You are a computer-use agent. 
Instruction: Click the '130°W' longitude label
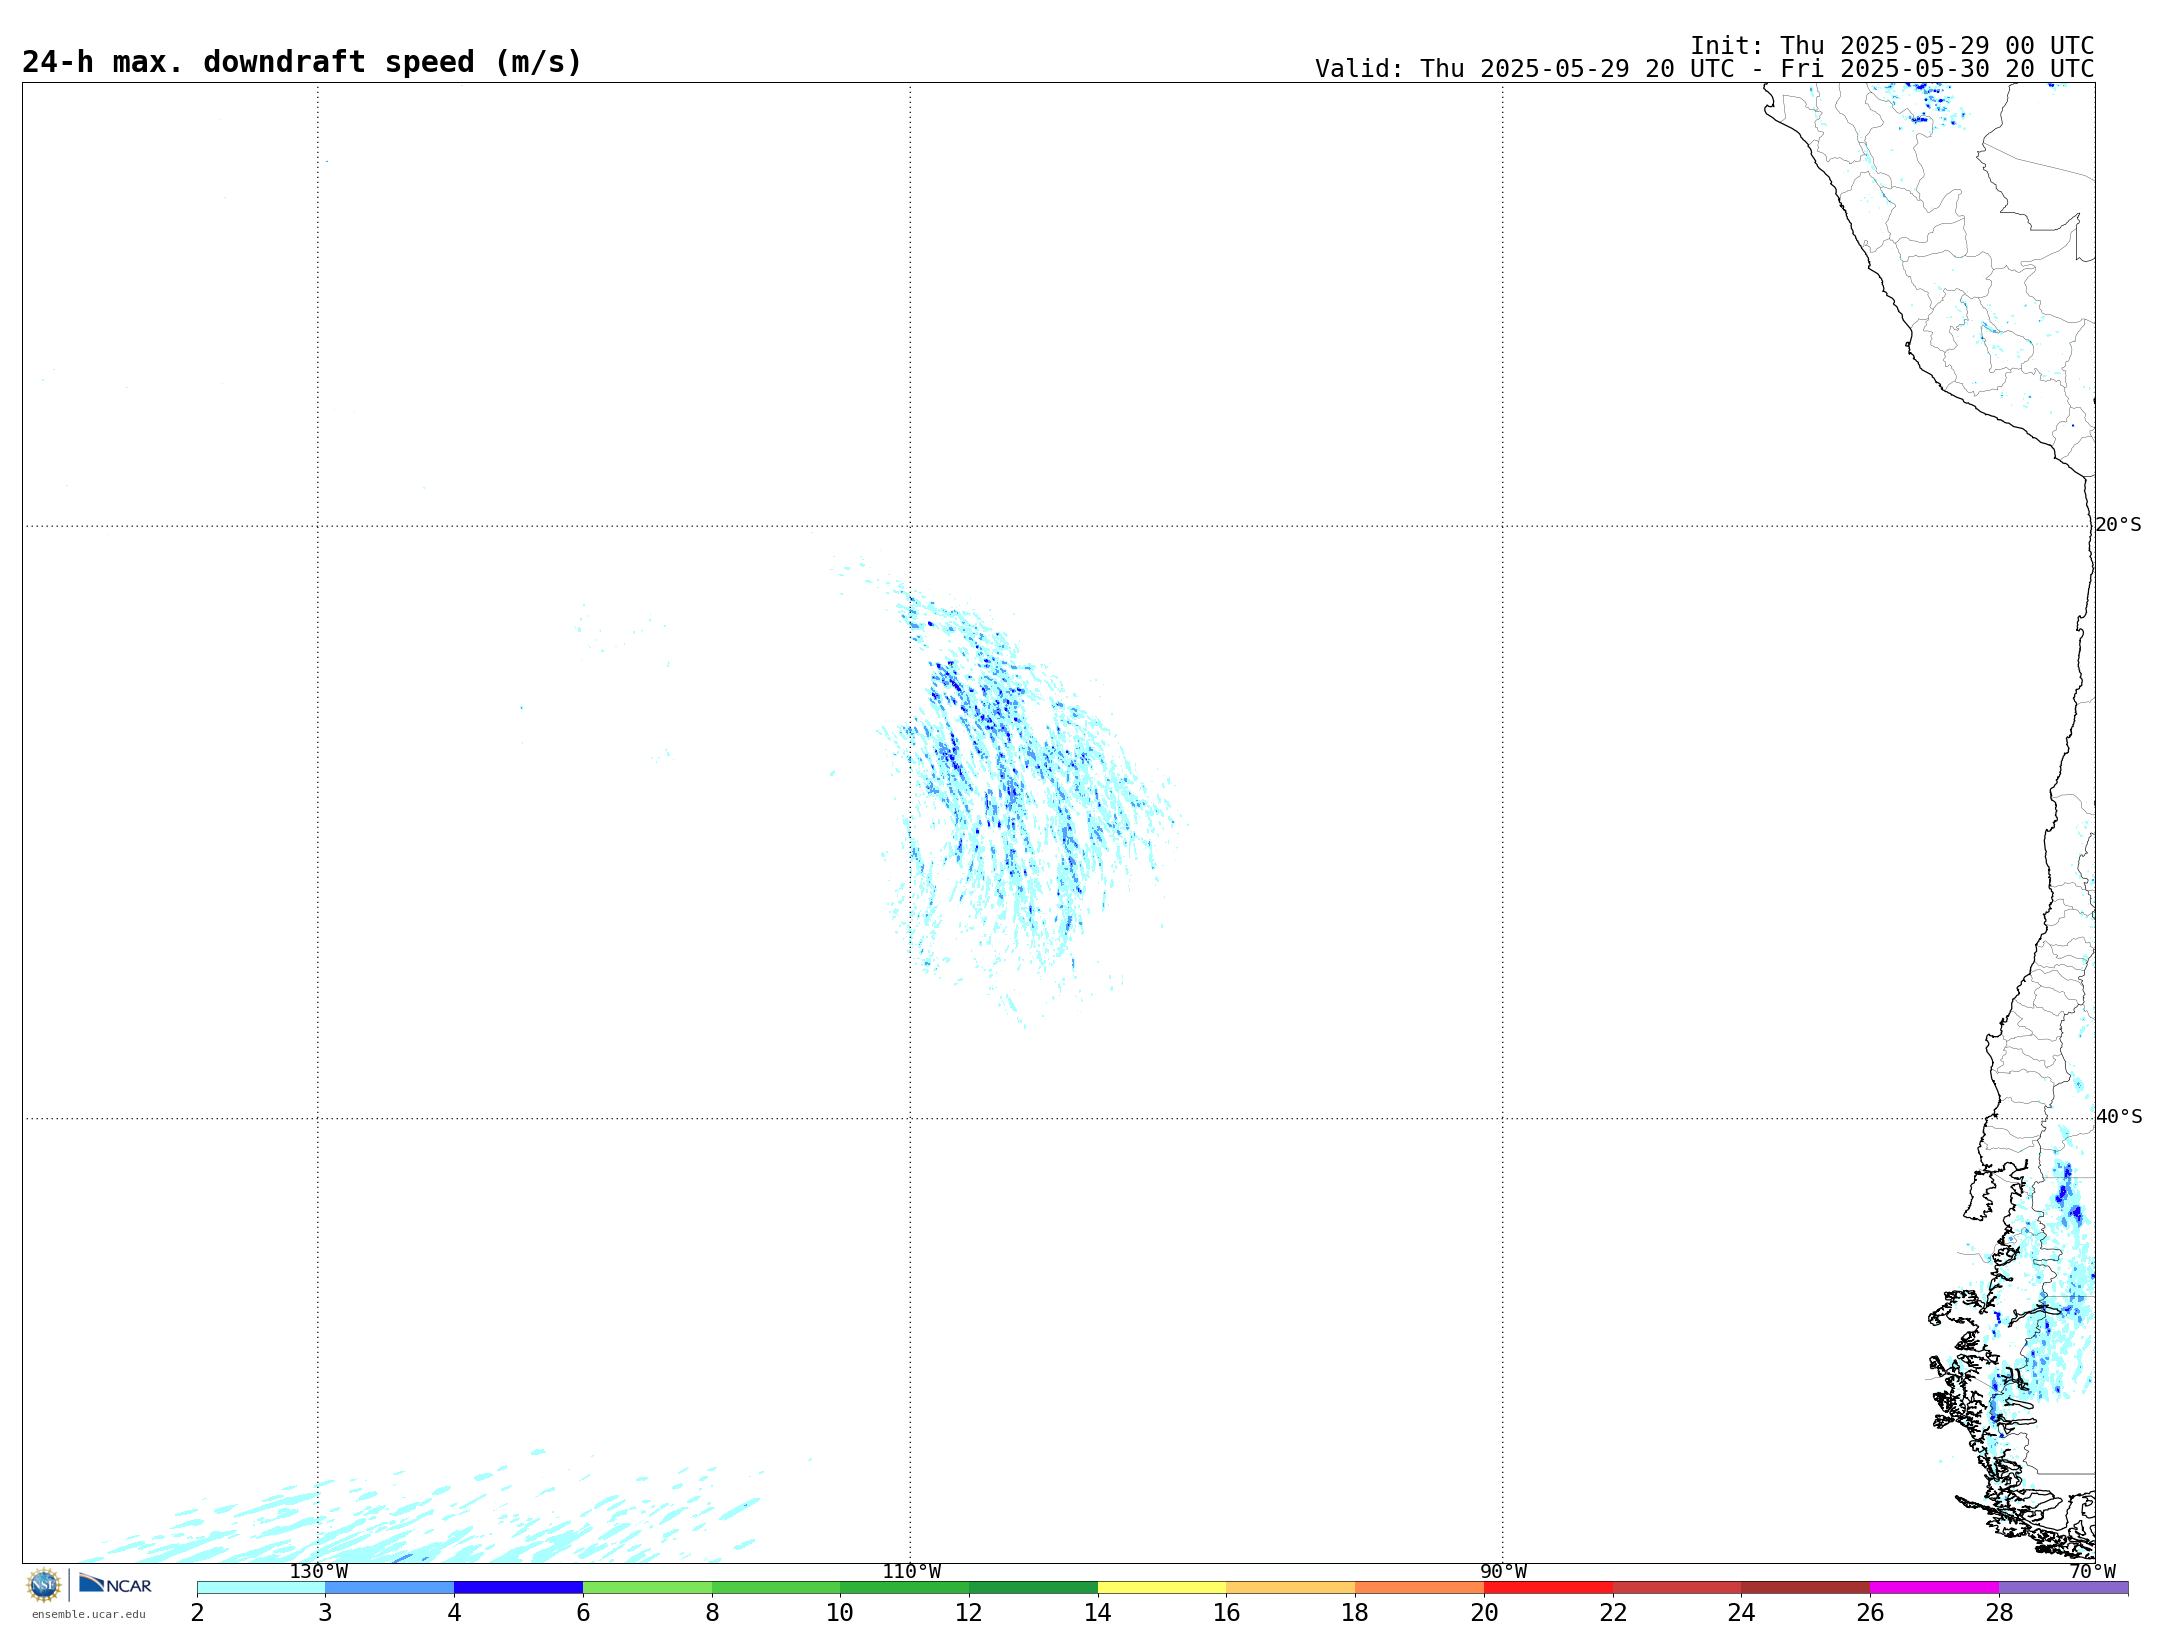pyautogui.click(x=319, y=1572)
